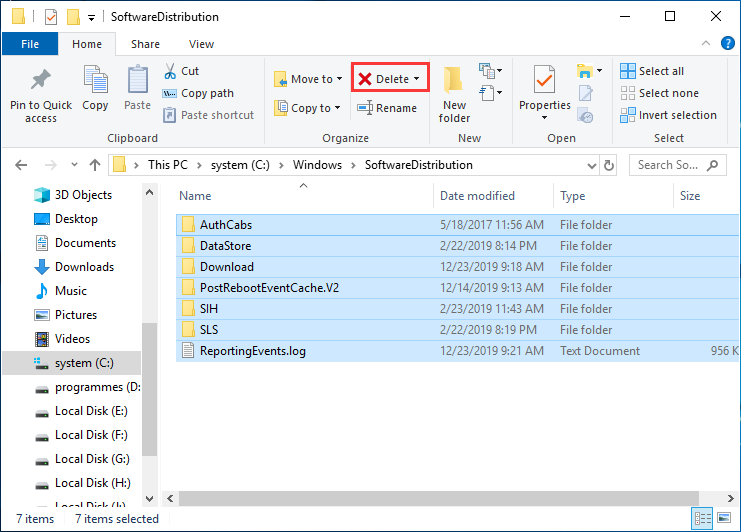Click the History icon in Open group
The width and height of the screenshot is (741, 532).
[x=586, y=115]
